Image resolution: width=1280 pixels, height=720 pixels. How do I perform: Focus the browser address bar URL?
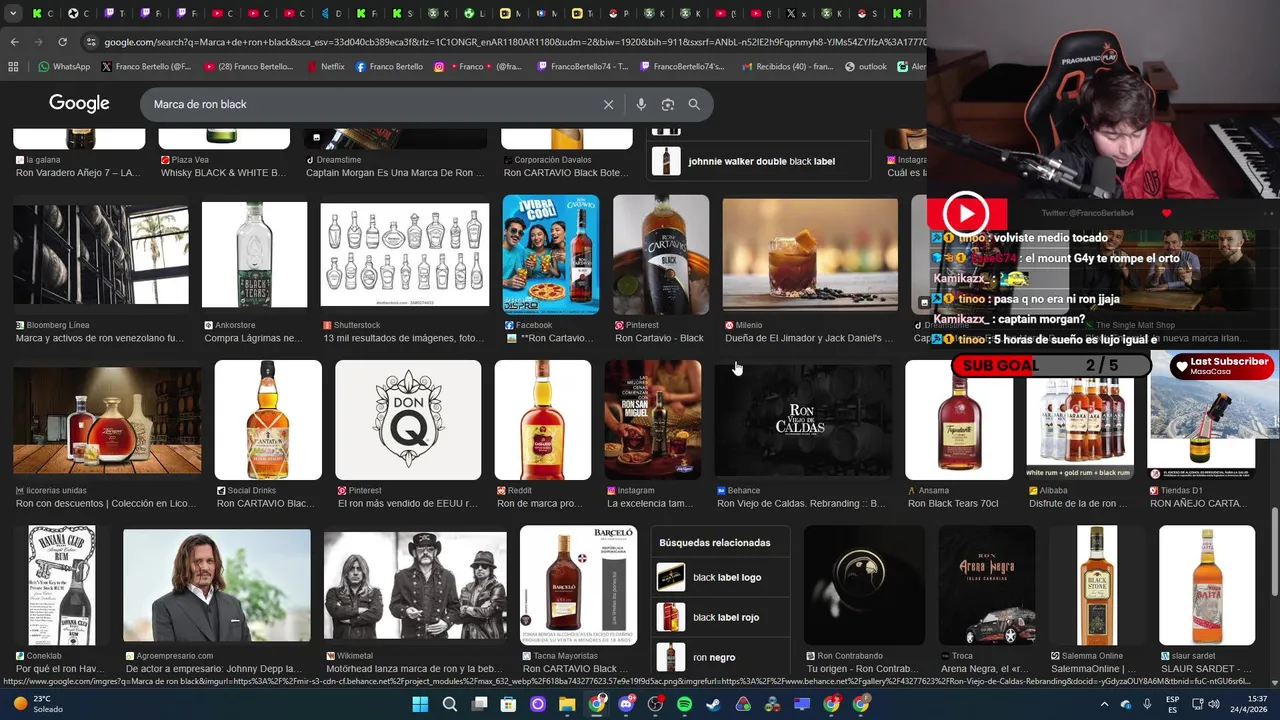(x=515, y=42)
